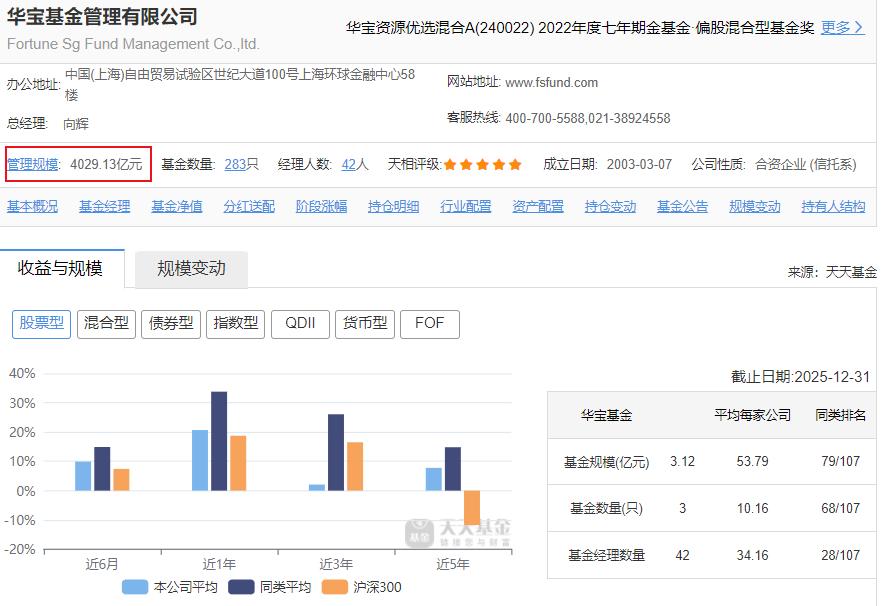Pick the FOF fund type filter
The image size is (882, 606).
[429, 323]
